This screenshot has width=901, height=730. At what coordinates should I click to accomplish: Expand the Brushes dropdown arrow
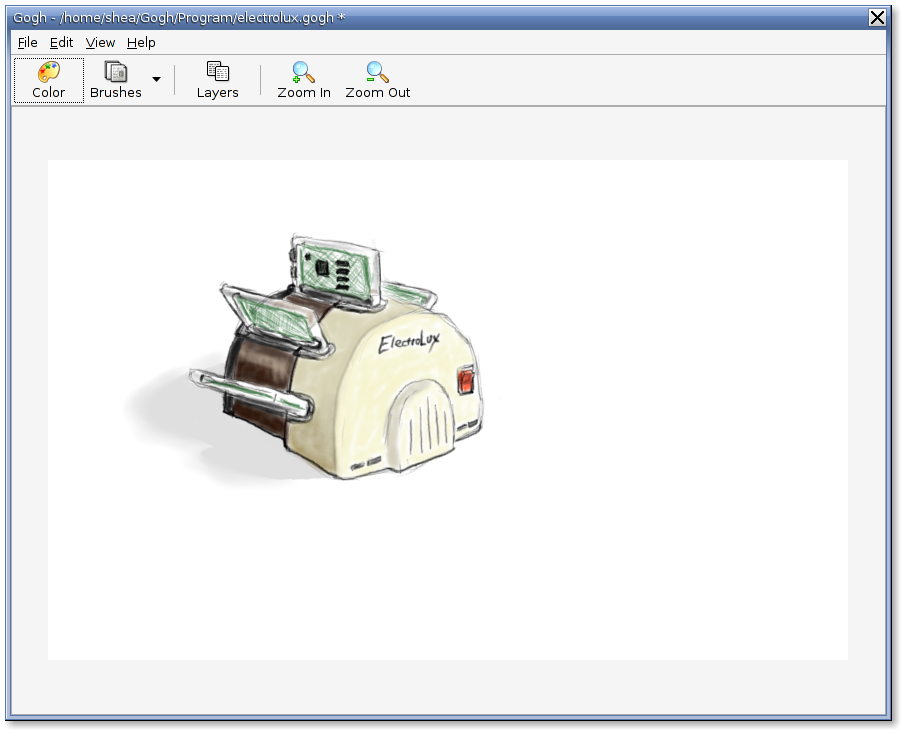[156, 79]
